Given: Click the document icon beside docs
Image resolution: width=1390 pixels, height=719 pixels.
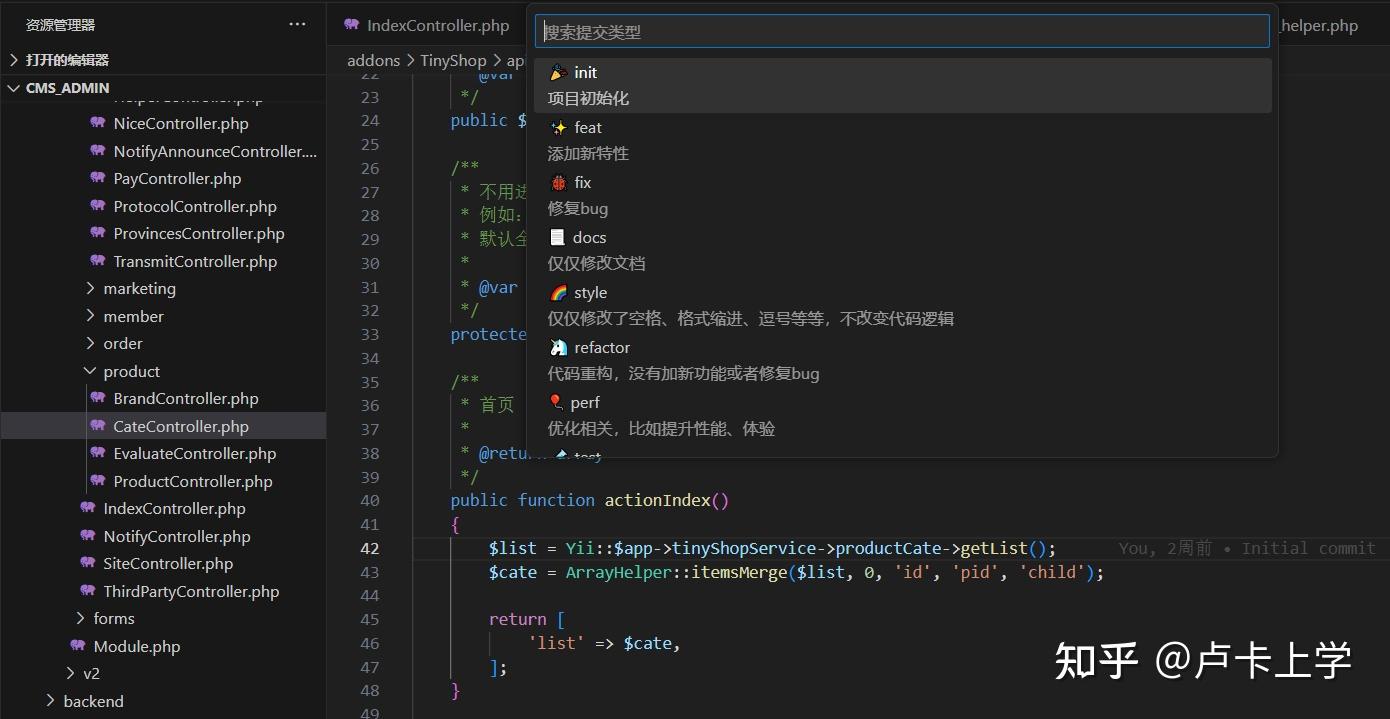Looking at the screenshot, I should click(557, 237).
